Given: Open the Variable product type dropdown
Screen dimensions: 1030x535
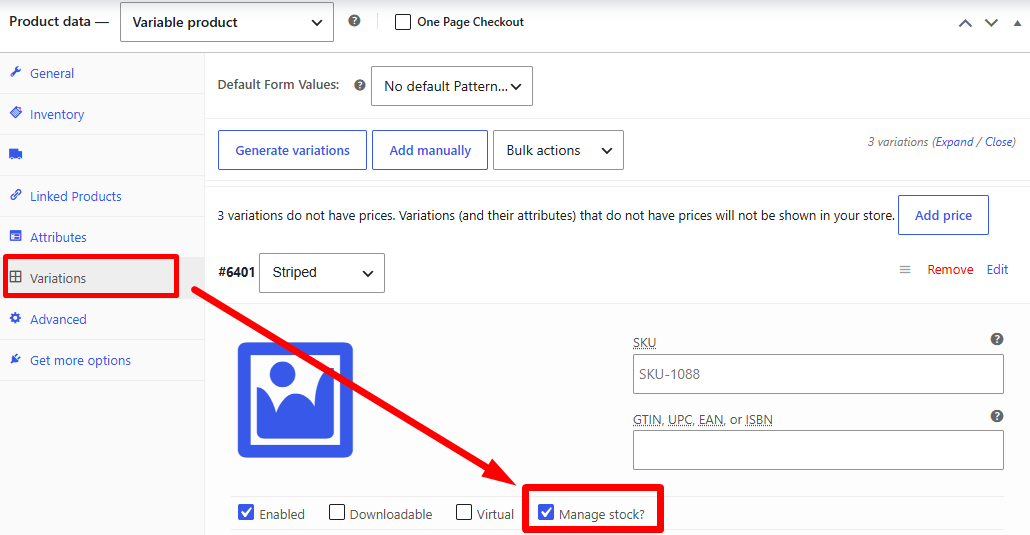Looking at the screenshot, I should click(x=227, y=22).
